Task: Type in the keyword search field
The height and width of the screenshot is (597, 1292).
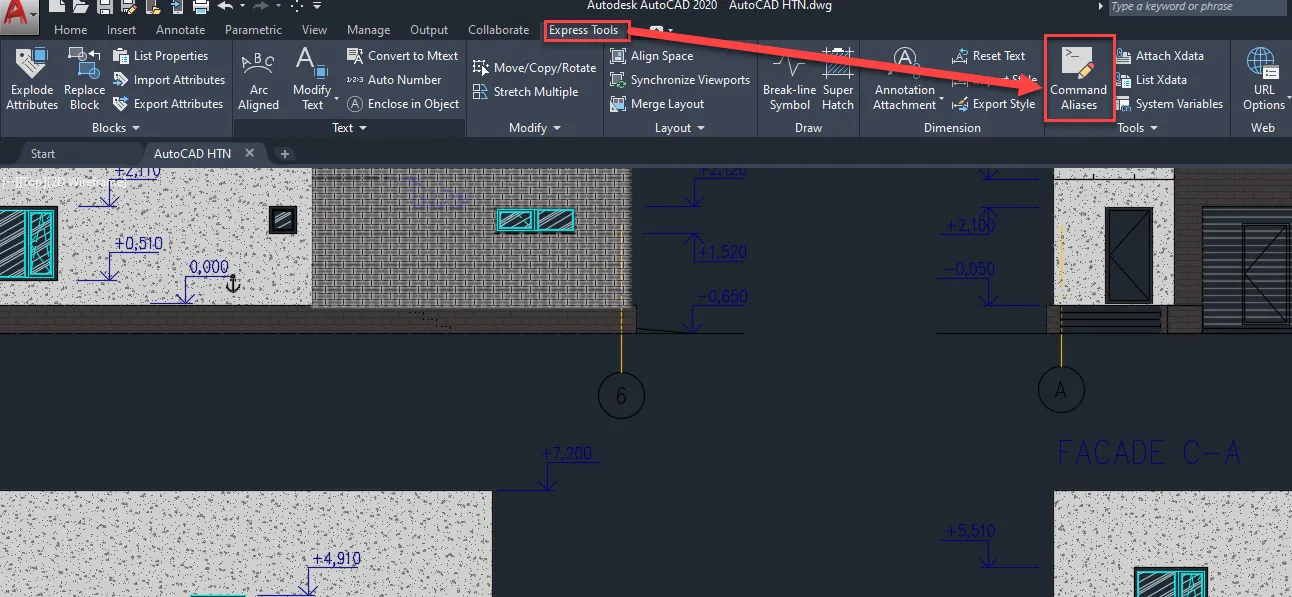Action: [x=1195, y=7]
